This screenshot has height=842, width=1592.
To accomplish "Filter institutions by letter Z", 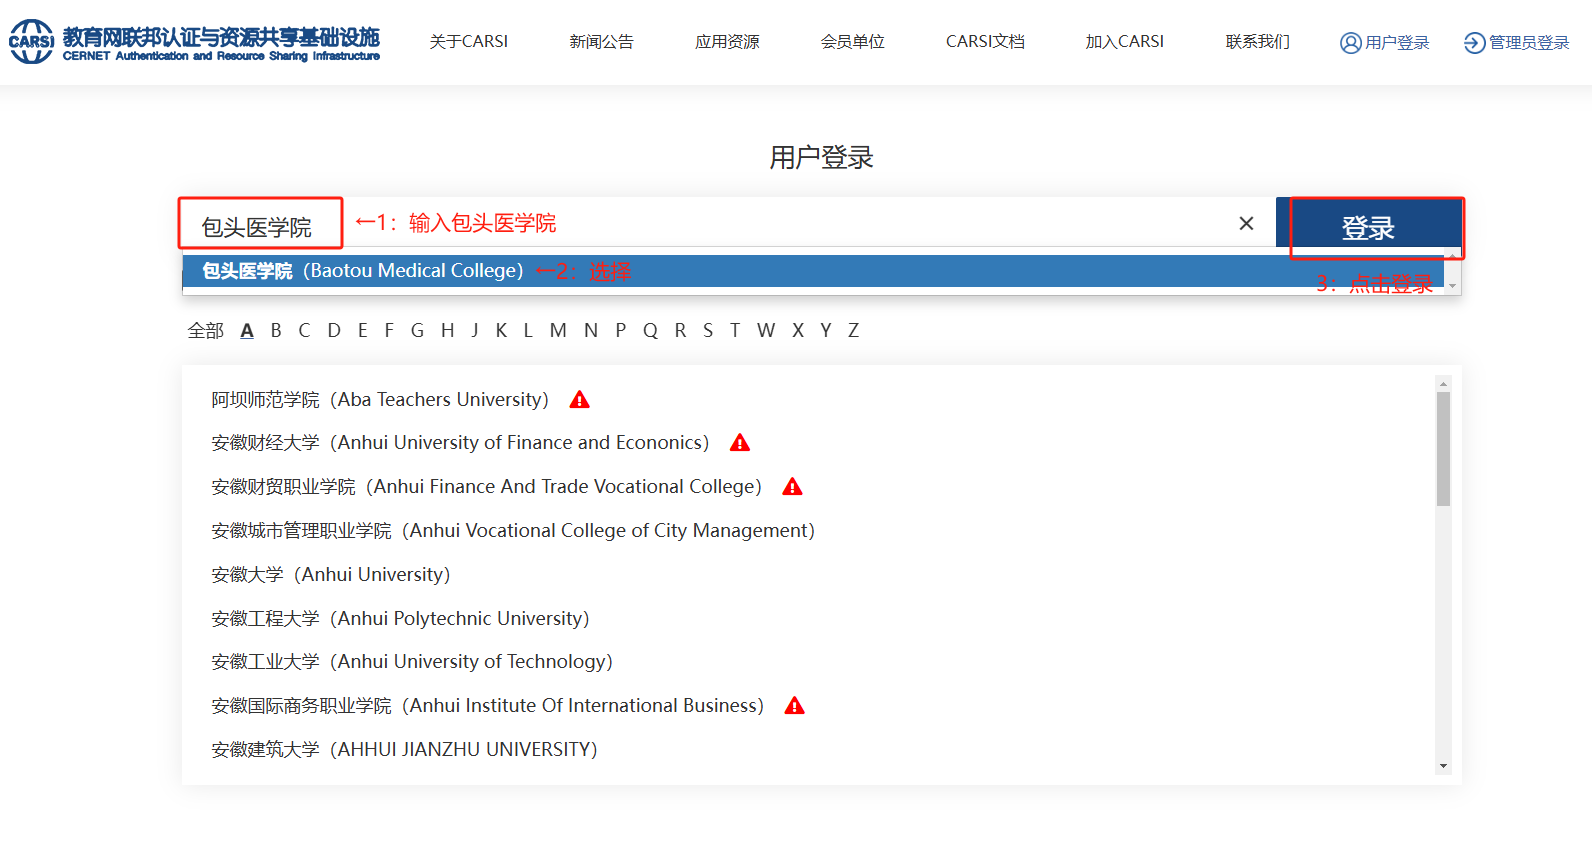I will [x=853, y=331].
